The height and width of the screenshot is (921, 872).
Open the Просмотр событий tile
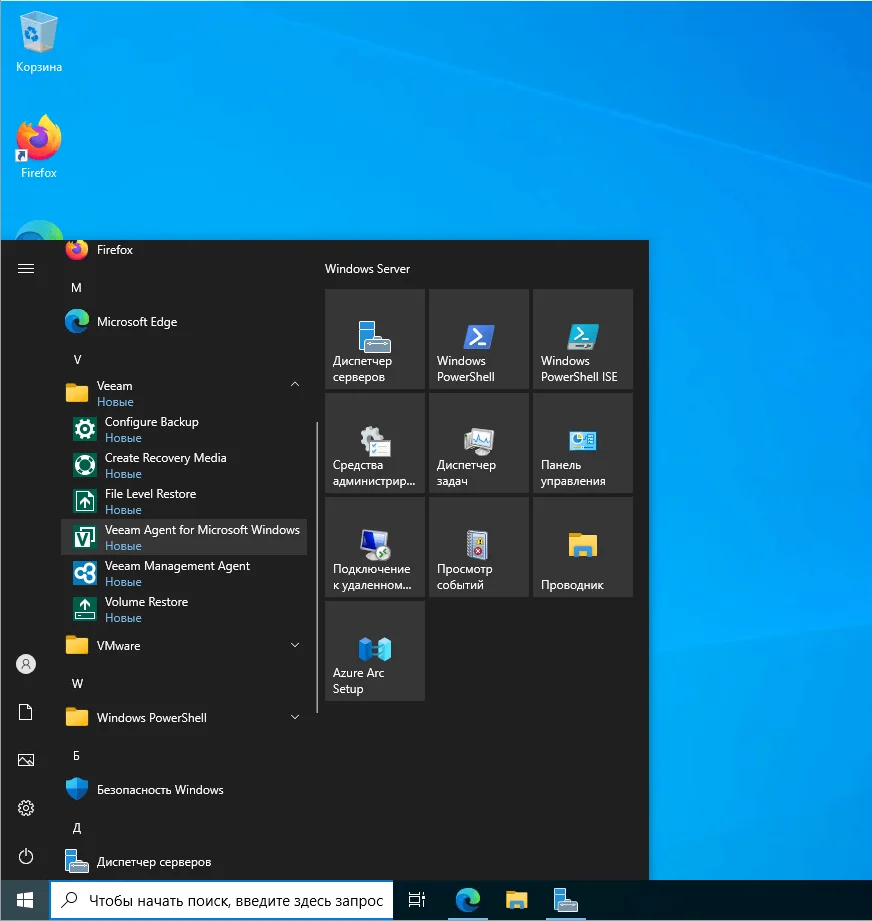[x=479, y=547]
